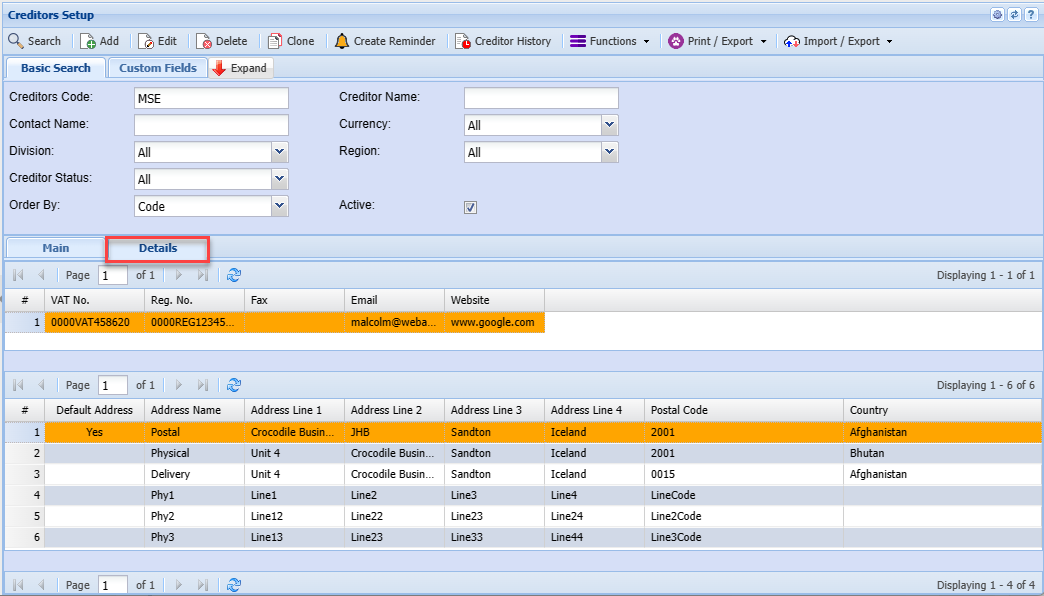
Task: Open the Currency dropdown
Action: (609, 125)
